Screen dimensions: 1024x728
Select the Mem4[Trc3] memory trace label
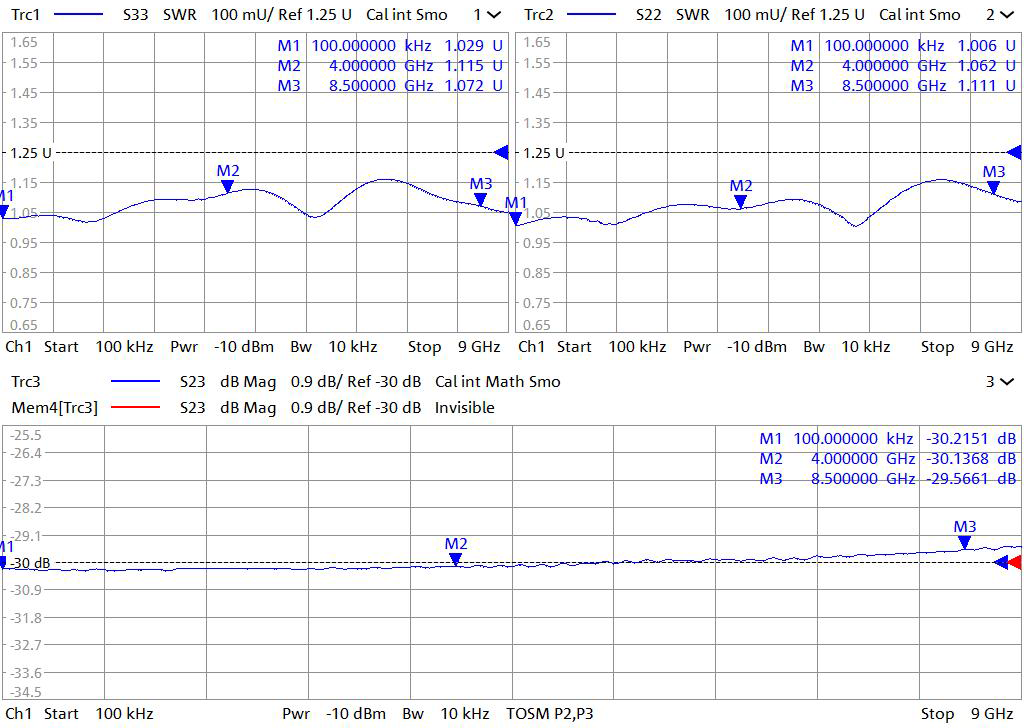coord(54,407)
